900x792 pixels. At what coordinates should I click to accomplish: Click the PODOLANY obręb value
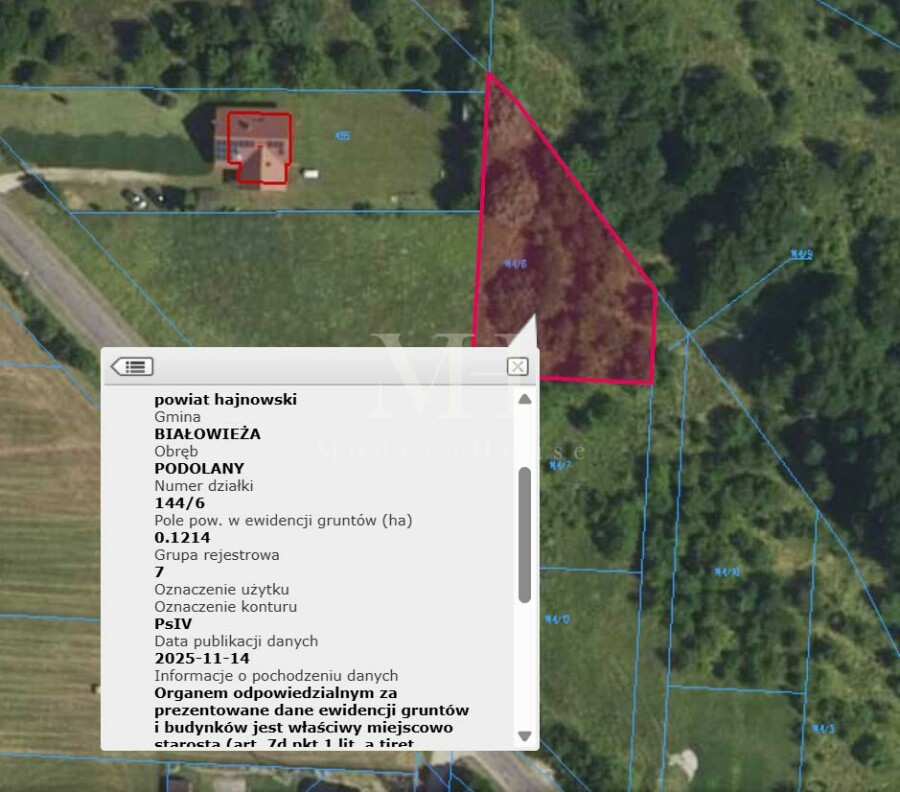pos(199,468)
